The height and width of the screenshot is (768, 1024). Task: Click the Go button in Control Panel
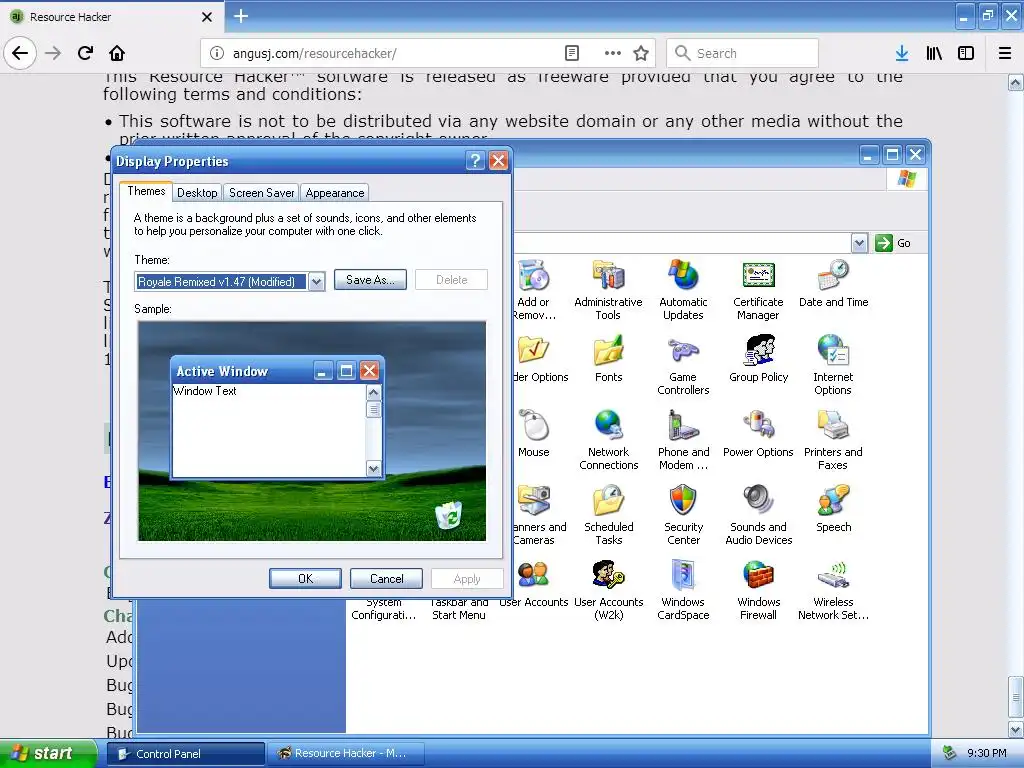pos(893,243)
